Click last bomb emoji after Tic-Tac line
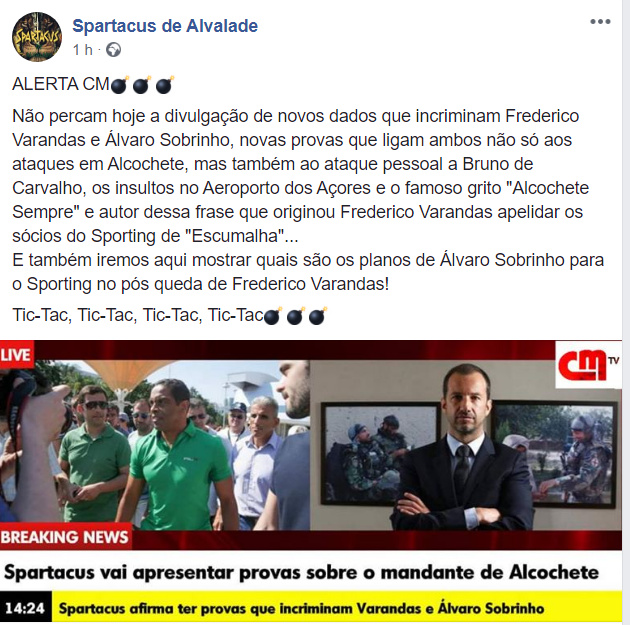 point(317,316)
